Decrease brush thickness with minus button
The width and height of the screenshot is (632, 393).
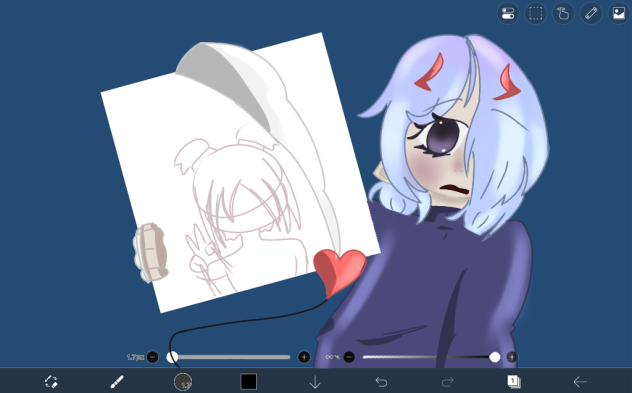coord(152,357)
